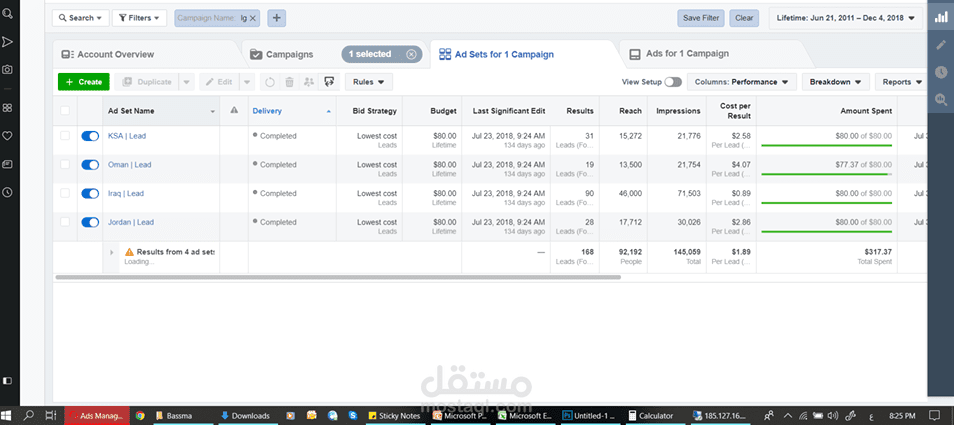954x425 pixels.
Task: Open the Filters dropdown
Action: coord(139,18)
